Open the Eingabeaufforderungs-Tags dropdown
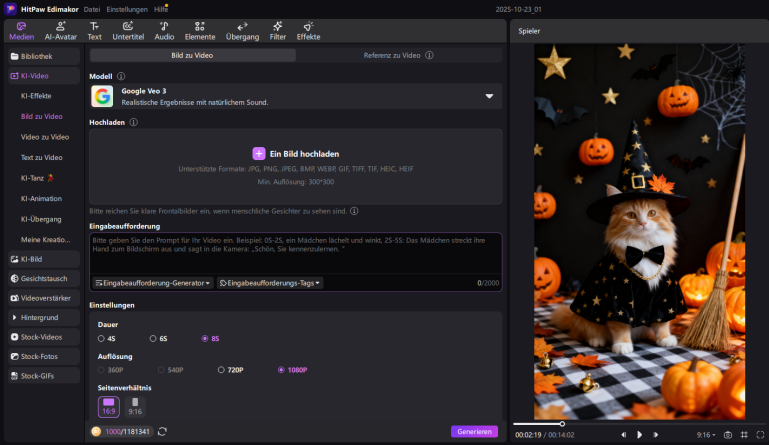Screen dimensions: 769x445 click(270, 283)
